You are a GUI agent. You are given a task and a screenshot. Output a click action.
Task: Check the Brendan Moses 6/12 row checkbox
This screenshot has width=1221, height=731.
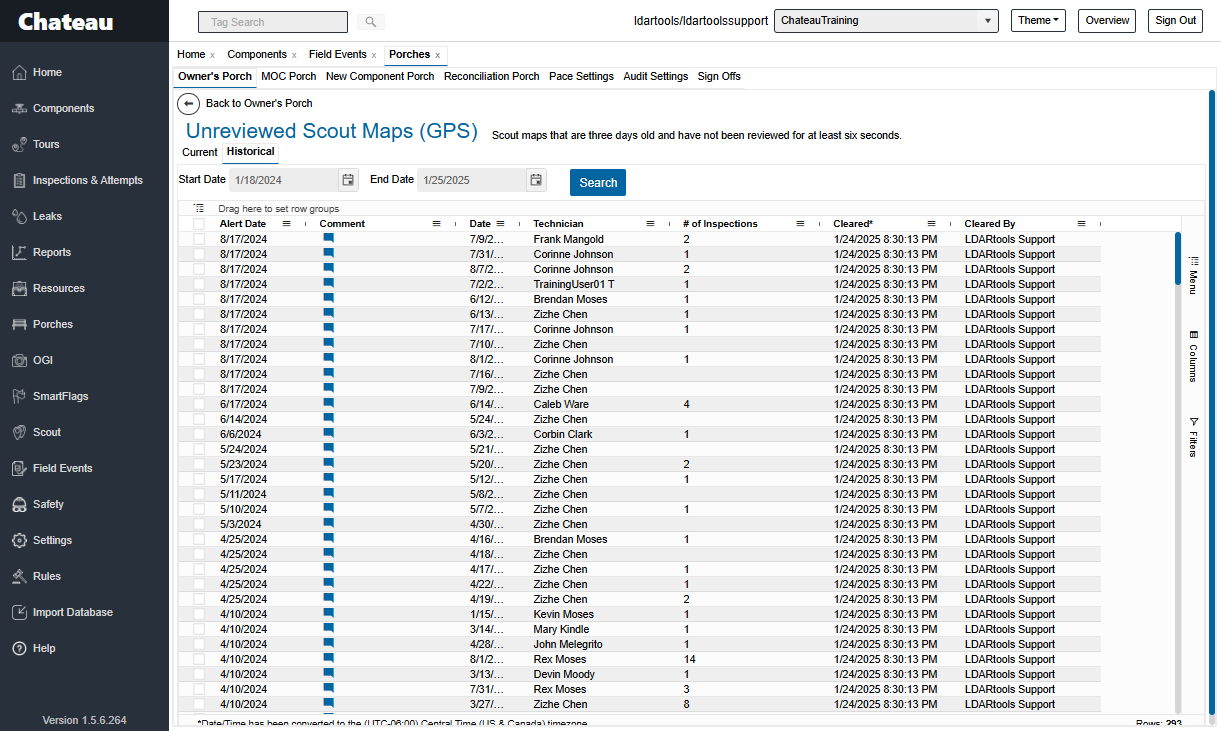tap(198, 299)
